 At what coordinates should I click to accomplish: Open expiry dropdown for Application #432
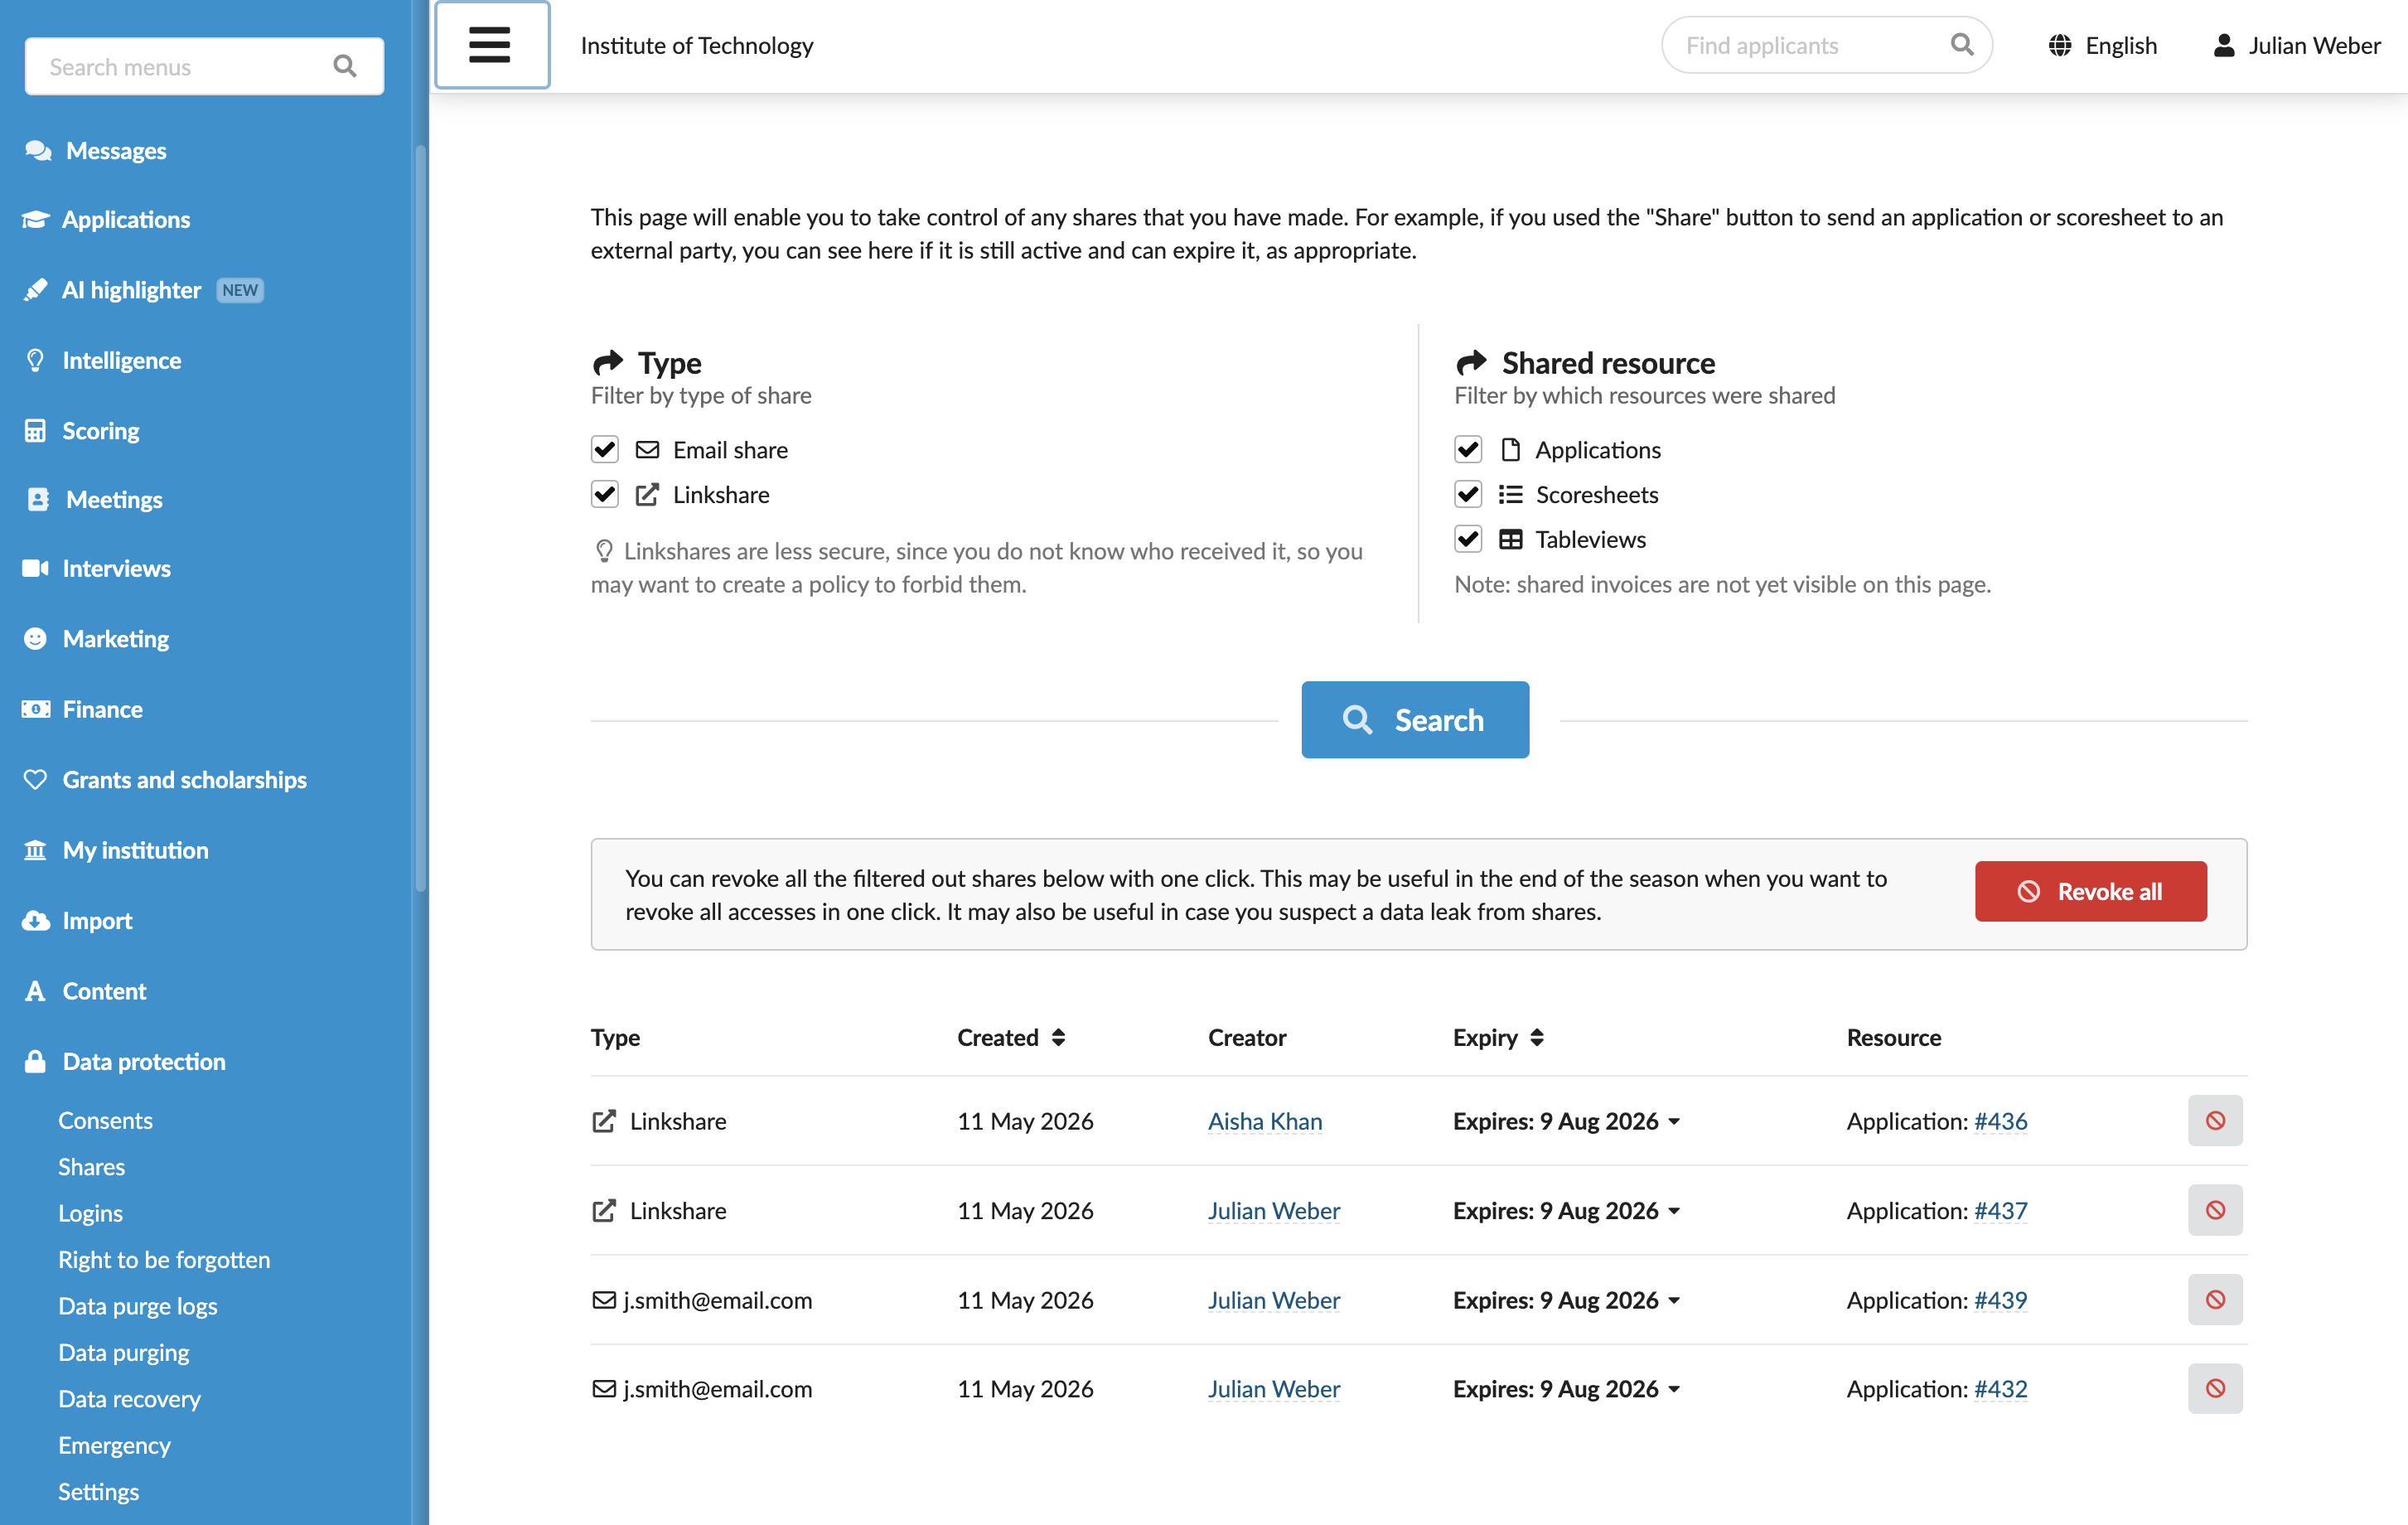click(1567, 1389)
